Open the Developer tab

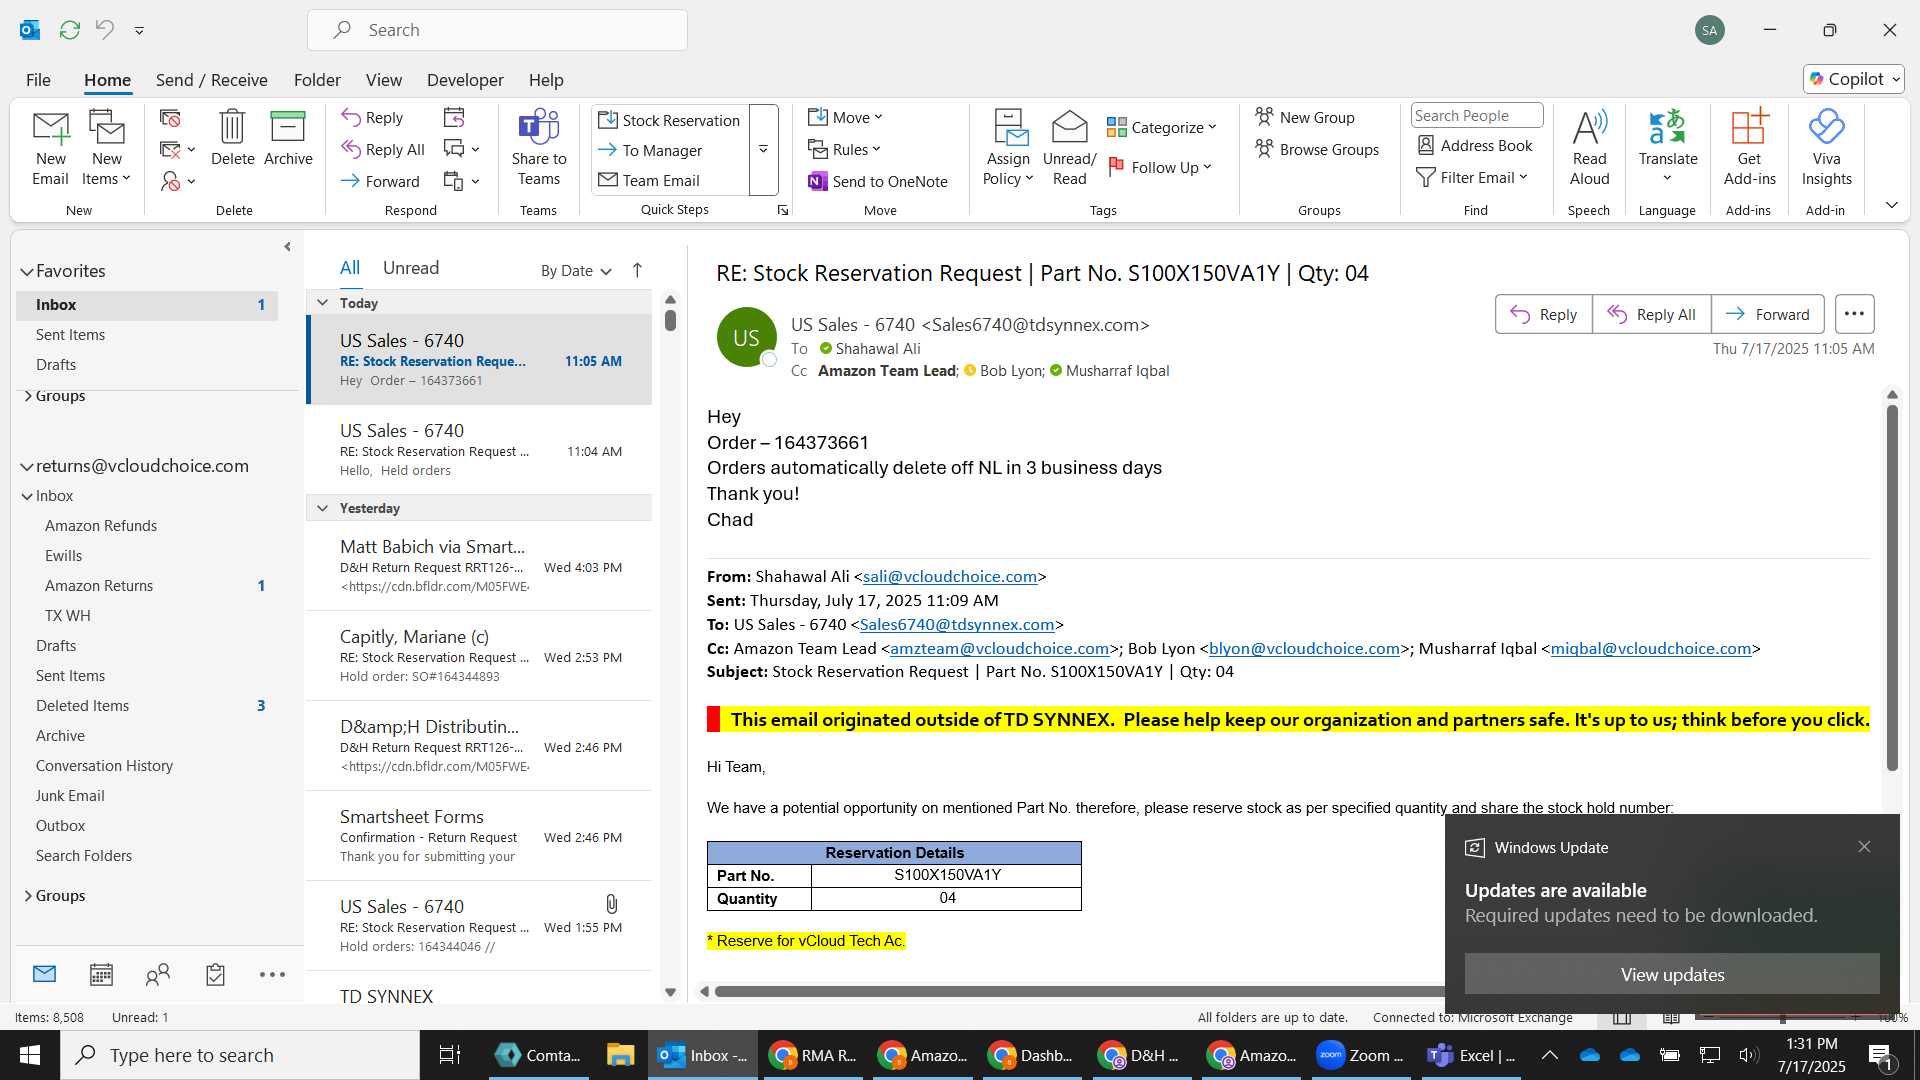(x=465, y=79)
